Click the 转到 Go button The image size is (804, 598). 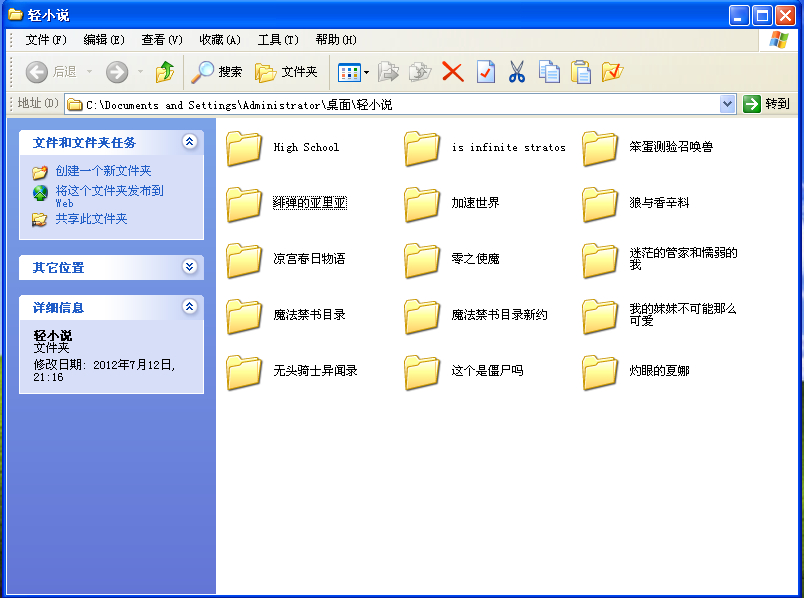click(x=767, y=104)
